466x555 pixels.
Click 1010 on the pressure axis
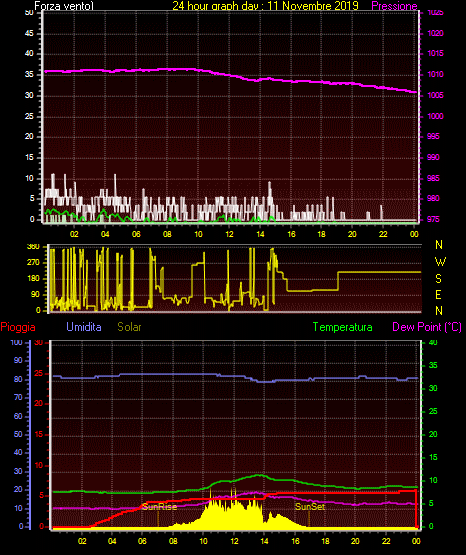435,74
